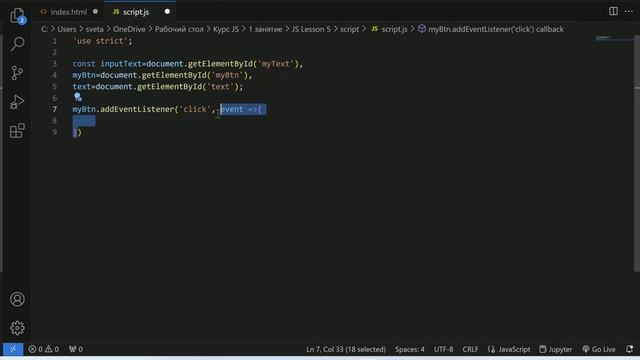Click line number 7 in gutter
640x360 pixels.
coord(55,109)
